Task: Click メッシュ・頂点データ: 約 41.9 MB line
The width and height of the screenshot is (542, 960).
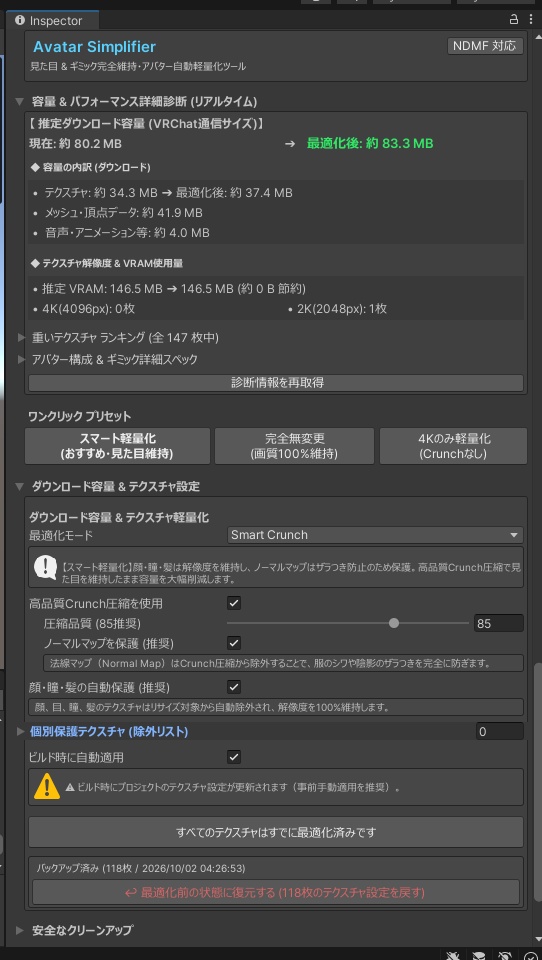Action: [x=123, y=213]
